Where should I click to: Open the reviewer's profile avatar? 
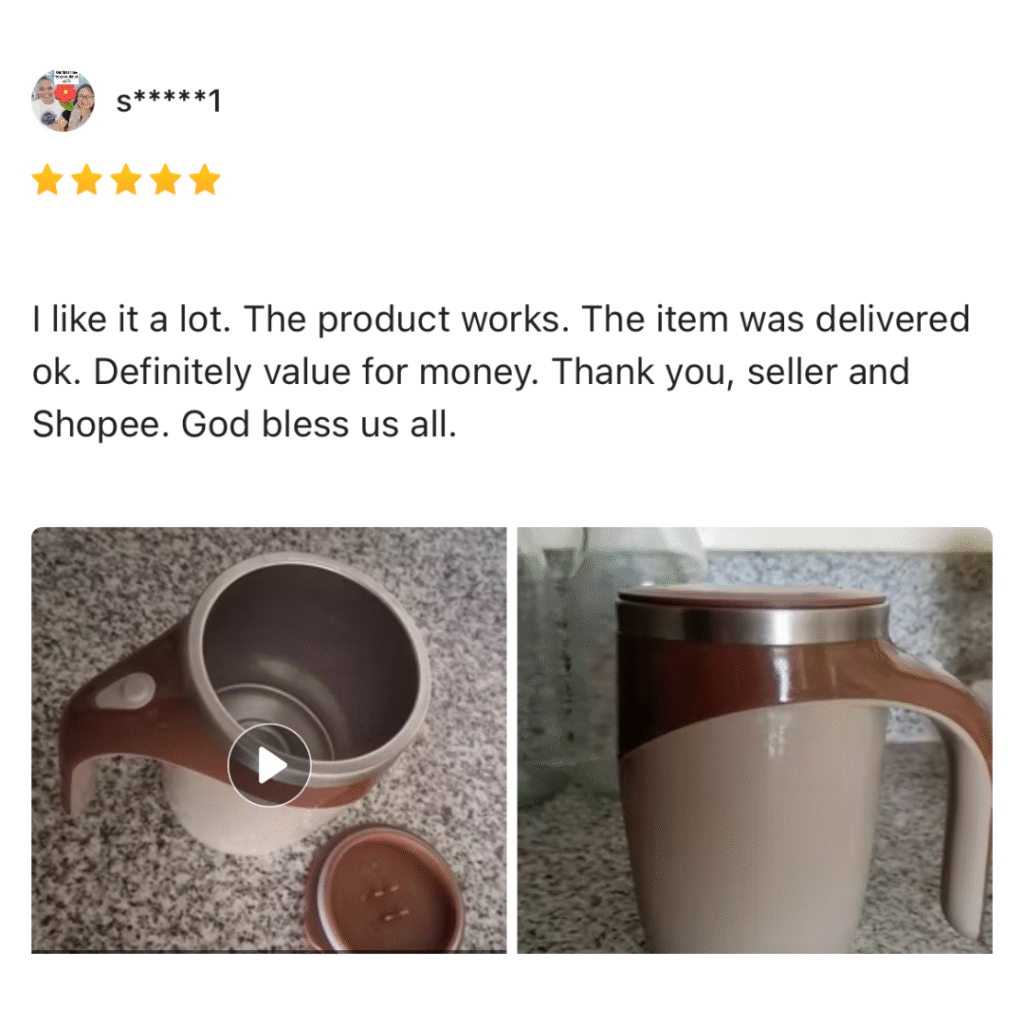(x=63, y=101)
